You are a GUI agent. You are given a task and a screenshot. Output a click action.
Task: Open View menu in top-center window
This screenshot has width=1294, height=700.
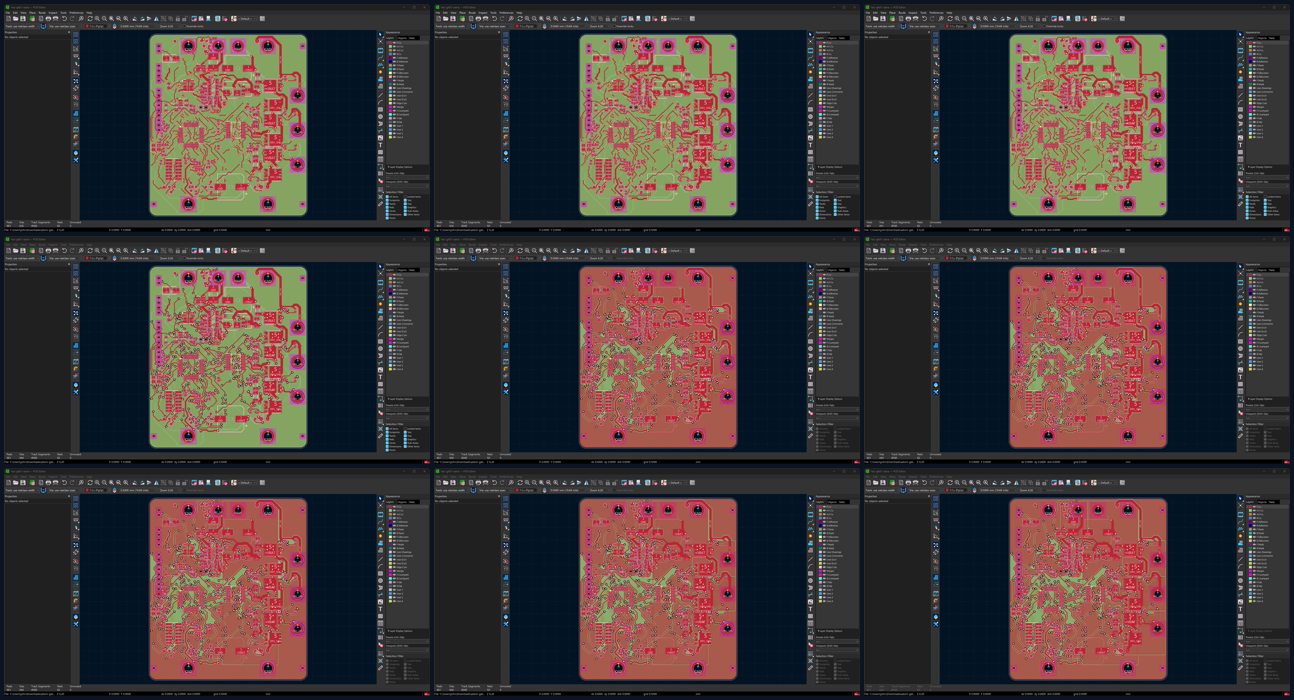point(453,12)
